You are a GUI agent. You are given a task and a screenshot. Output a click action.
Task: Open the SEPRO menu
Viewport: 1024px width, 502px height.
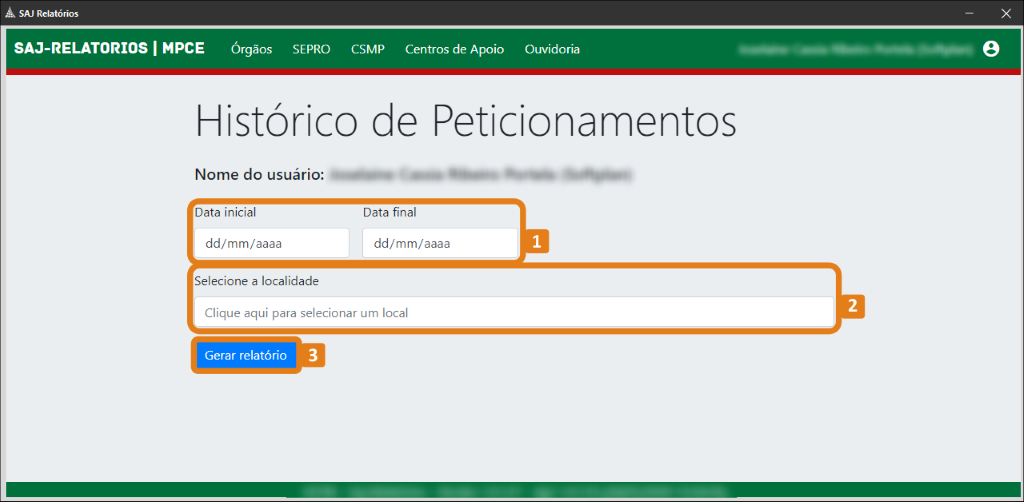tap(312, 49)
